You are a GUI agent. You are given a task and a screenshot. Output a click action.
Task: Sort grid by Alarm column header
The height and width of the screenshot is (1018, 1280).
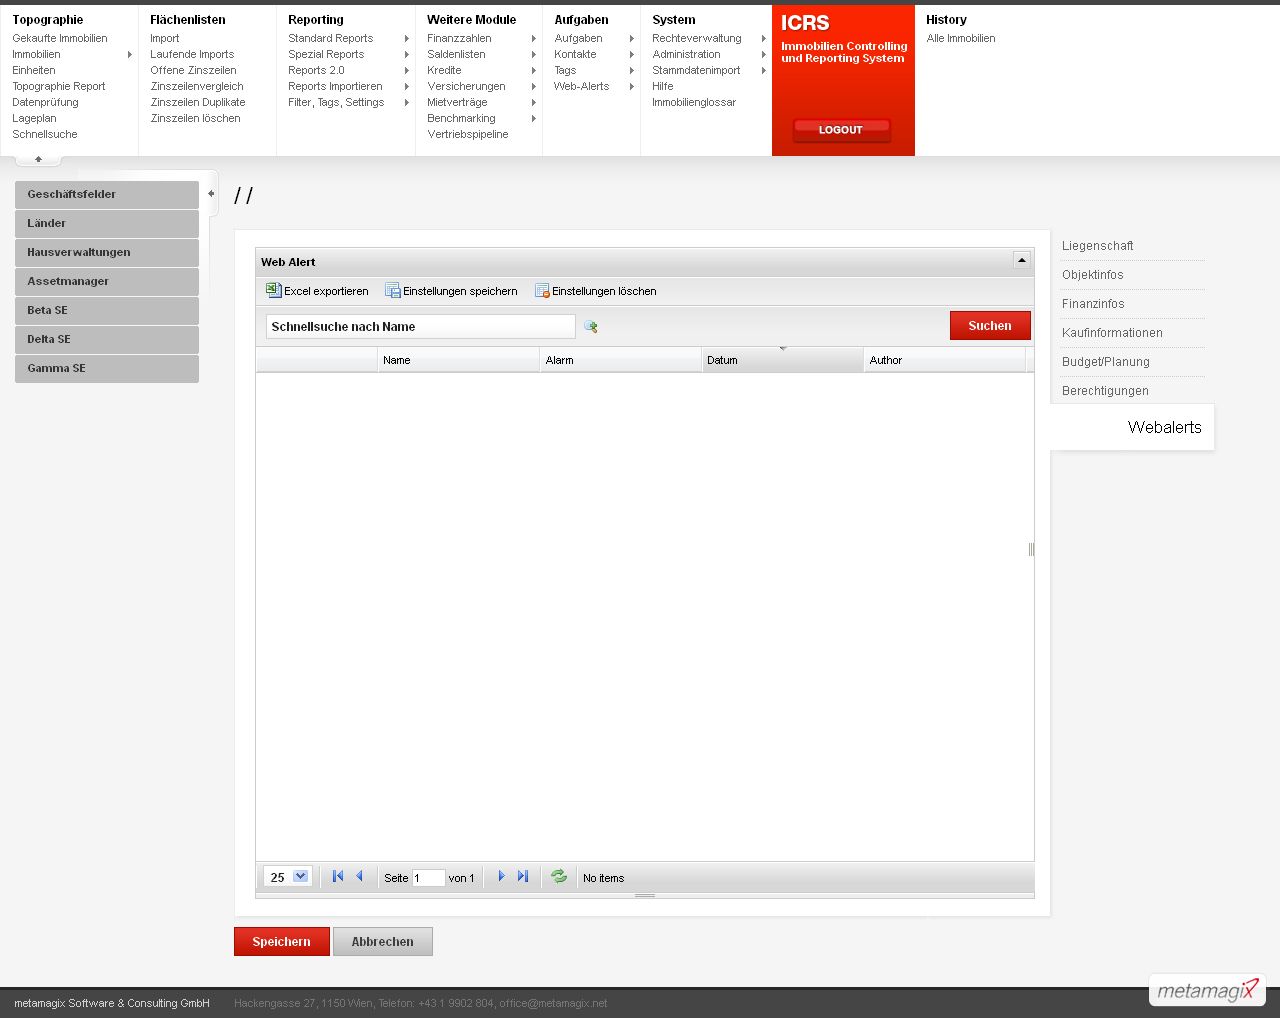pyautogui.click(x=621, y=360)
